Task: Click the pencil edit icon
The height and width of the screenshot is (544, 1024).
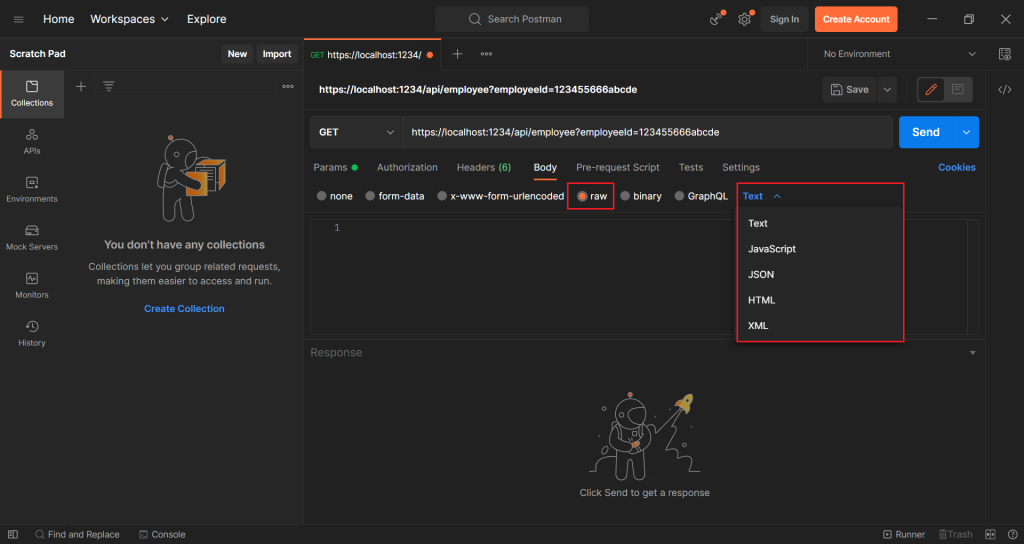Action: pos(931,89)
